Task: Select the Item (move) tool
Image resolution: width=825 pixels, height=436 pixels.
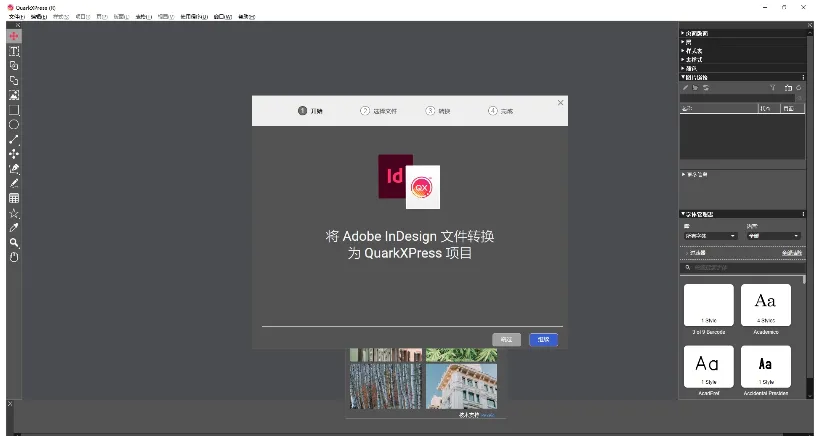Action: (14, 36)
